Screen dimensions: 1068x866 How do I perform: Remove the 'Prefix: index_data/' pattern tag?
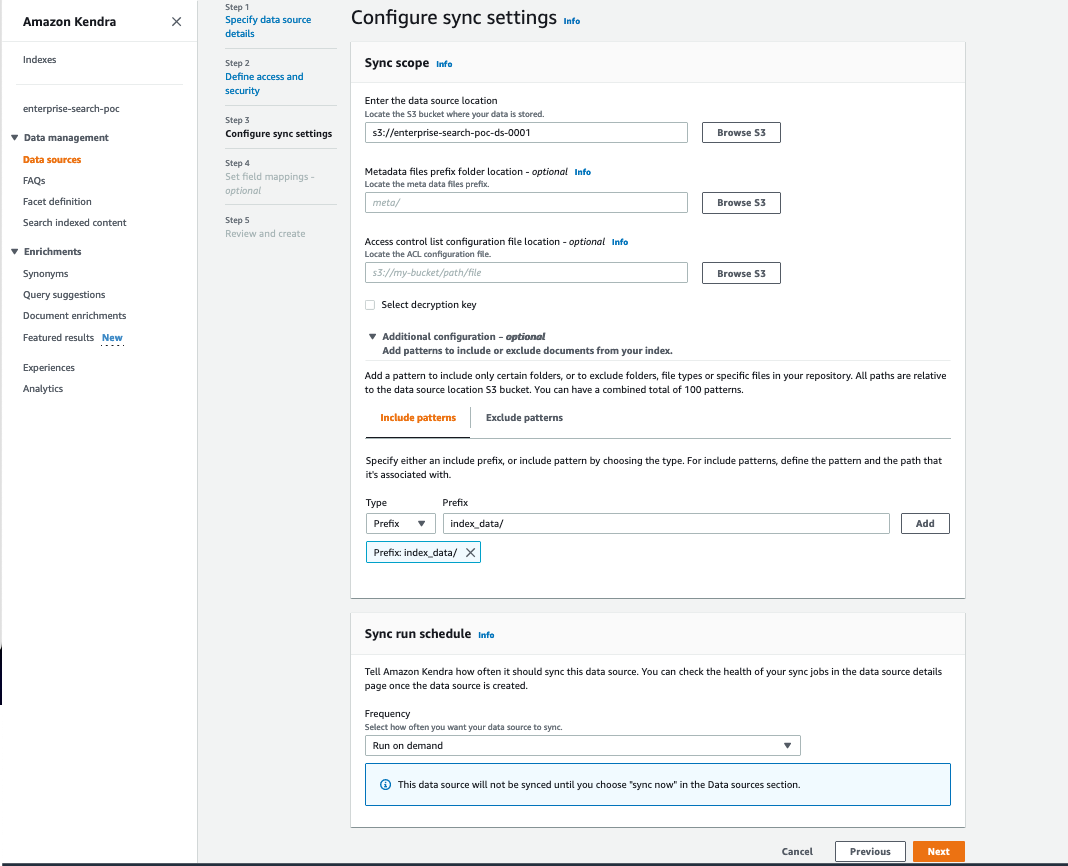pos(470,553)
